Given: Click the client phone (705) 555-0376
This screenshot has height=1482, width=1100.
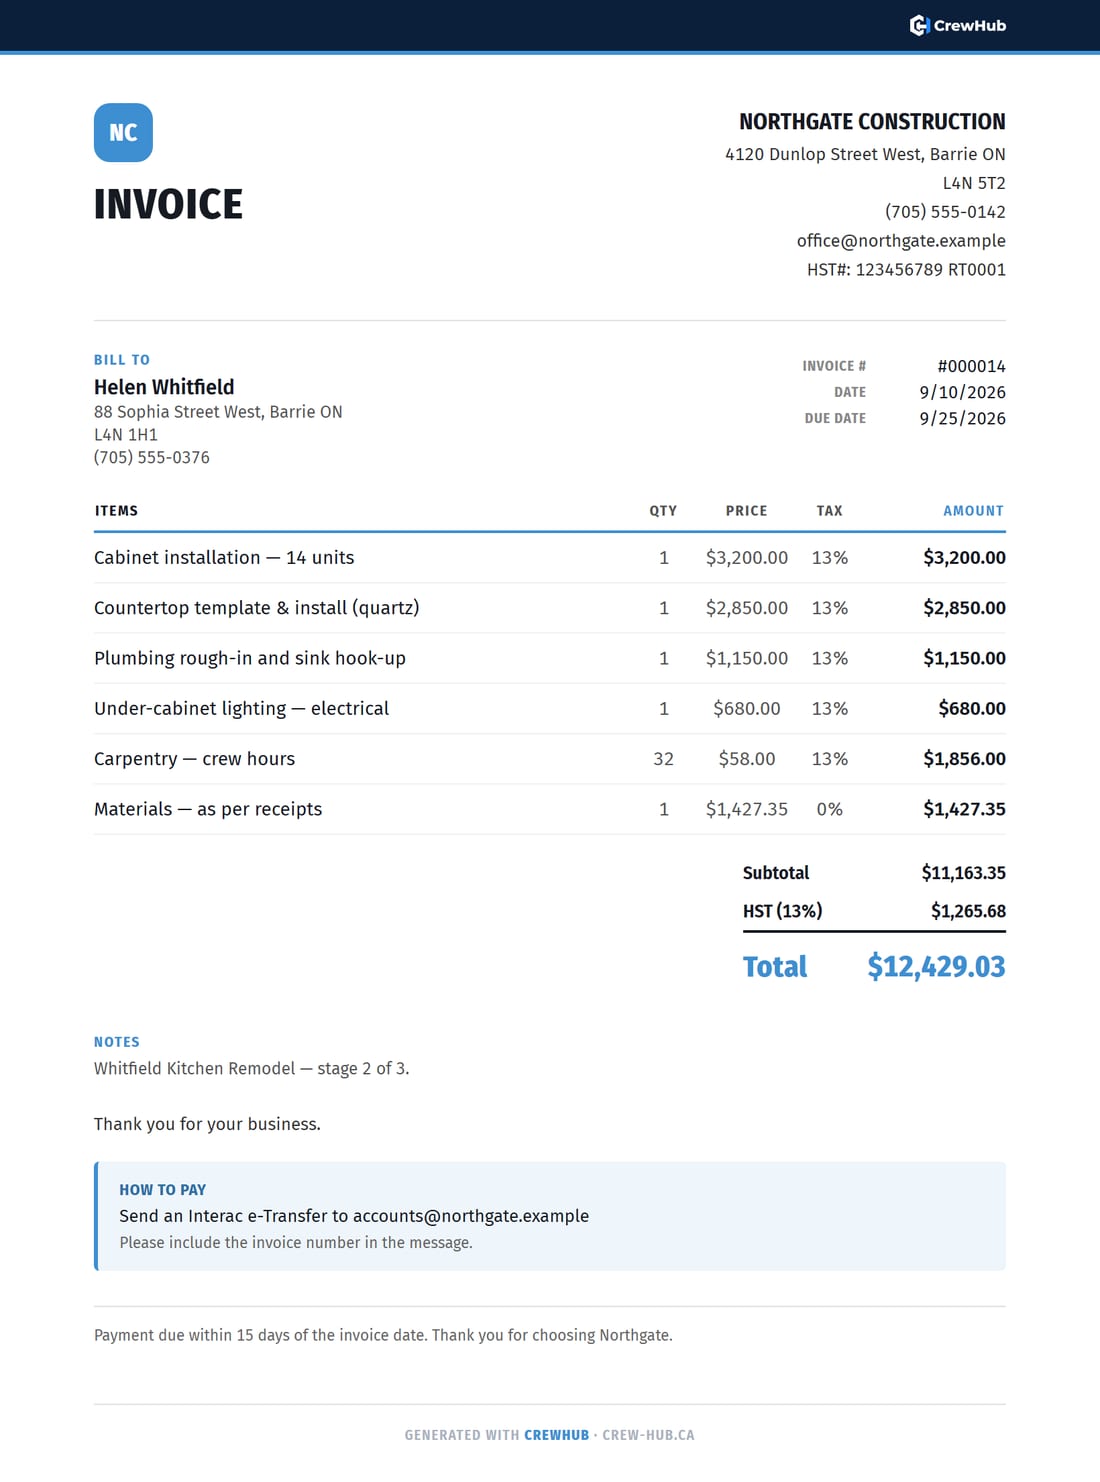Looking at the screenshot, I should pyautogui.click(x=152, y=458).
